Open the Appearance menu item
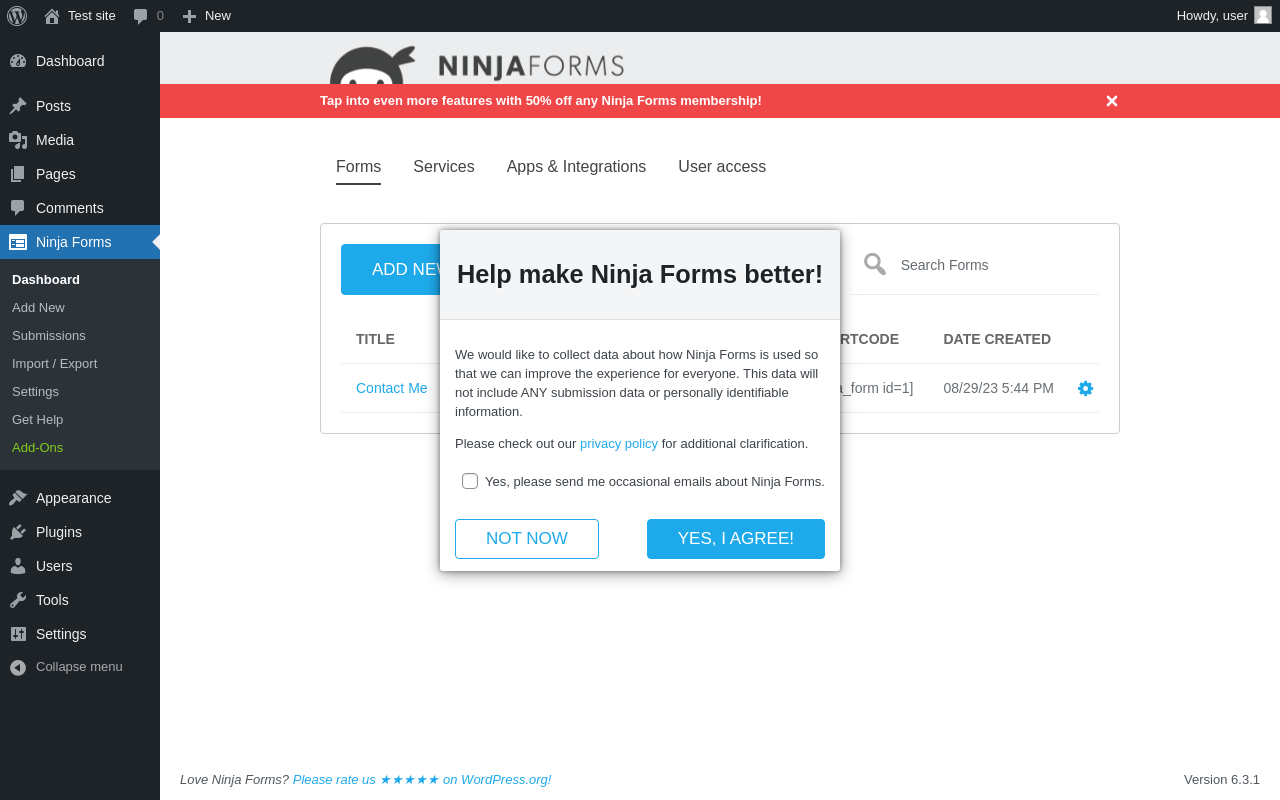This screenshot has width=1280, height=800. [80, 498]
